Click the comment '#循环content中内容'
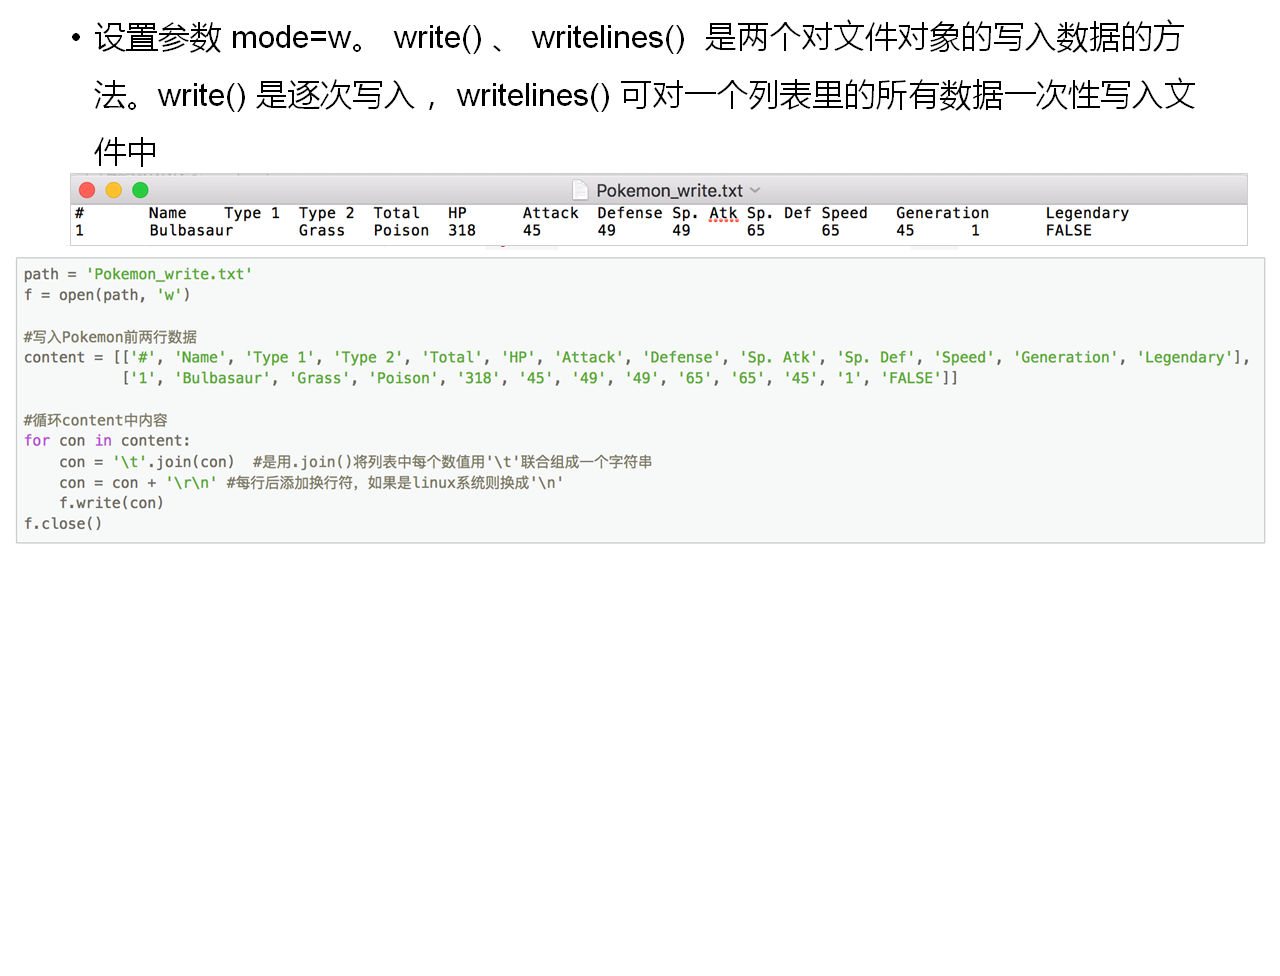1280x976 pixels. click(x=96, y=420)
